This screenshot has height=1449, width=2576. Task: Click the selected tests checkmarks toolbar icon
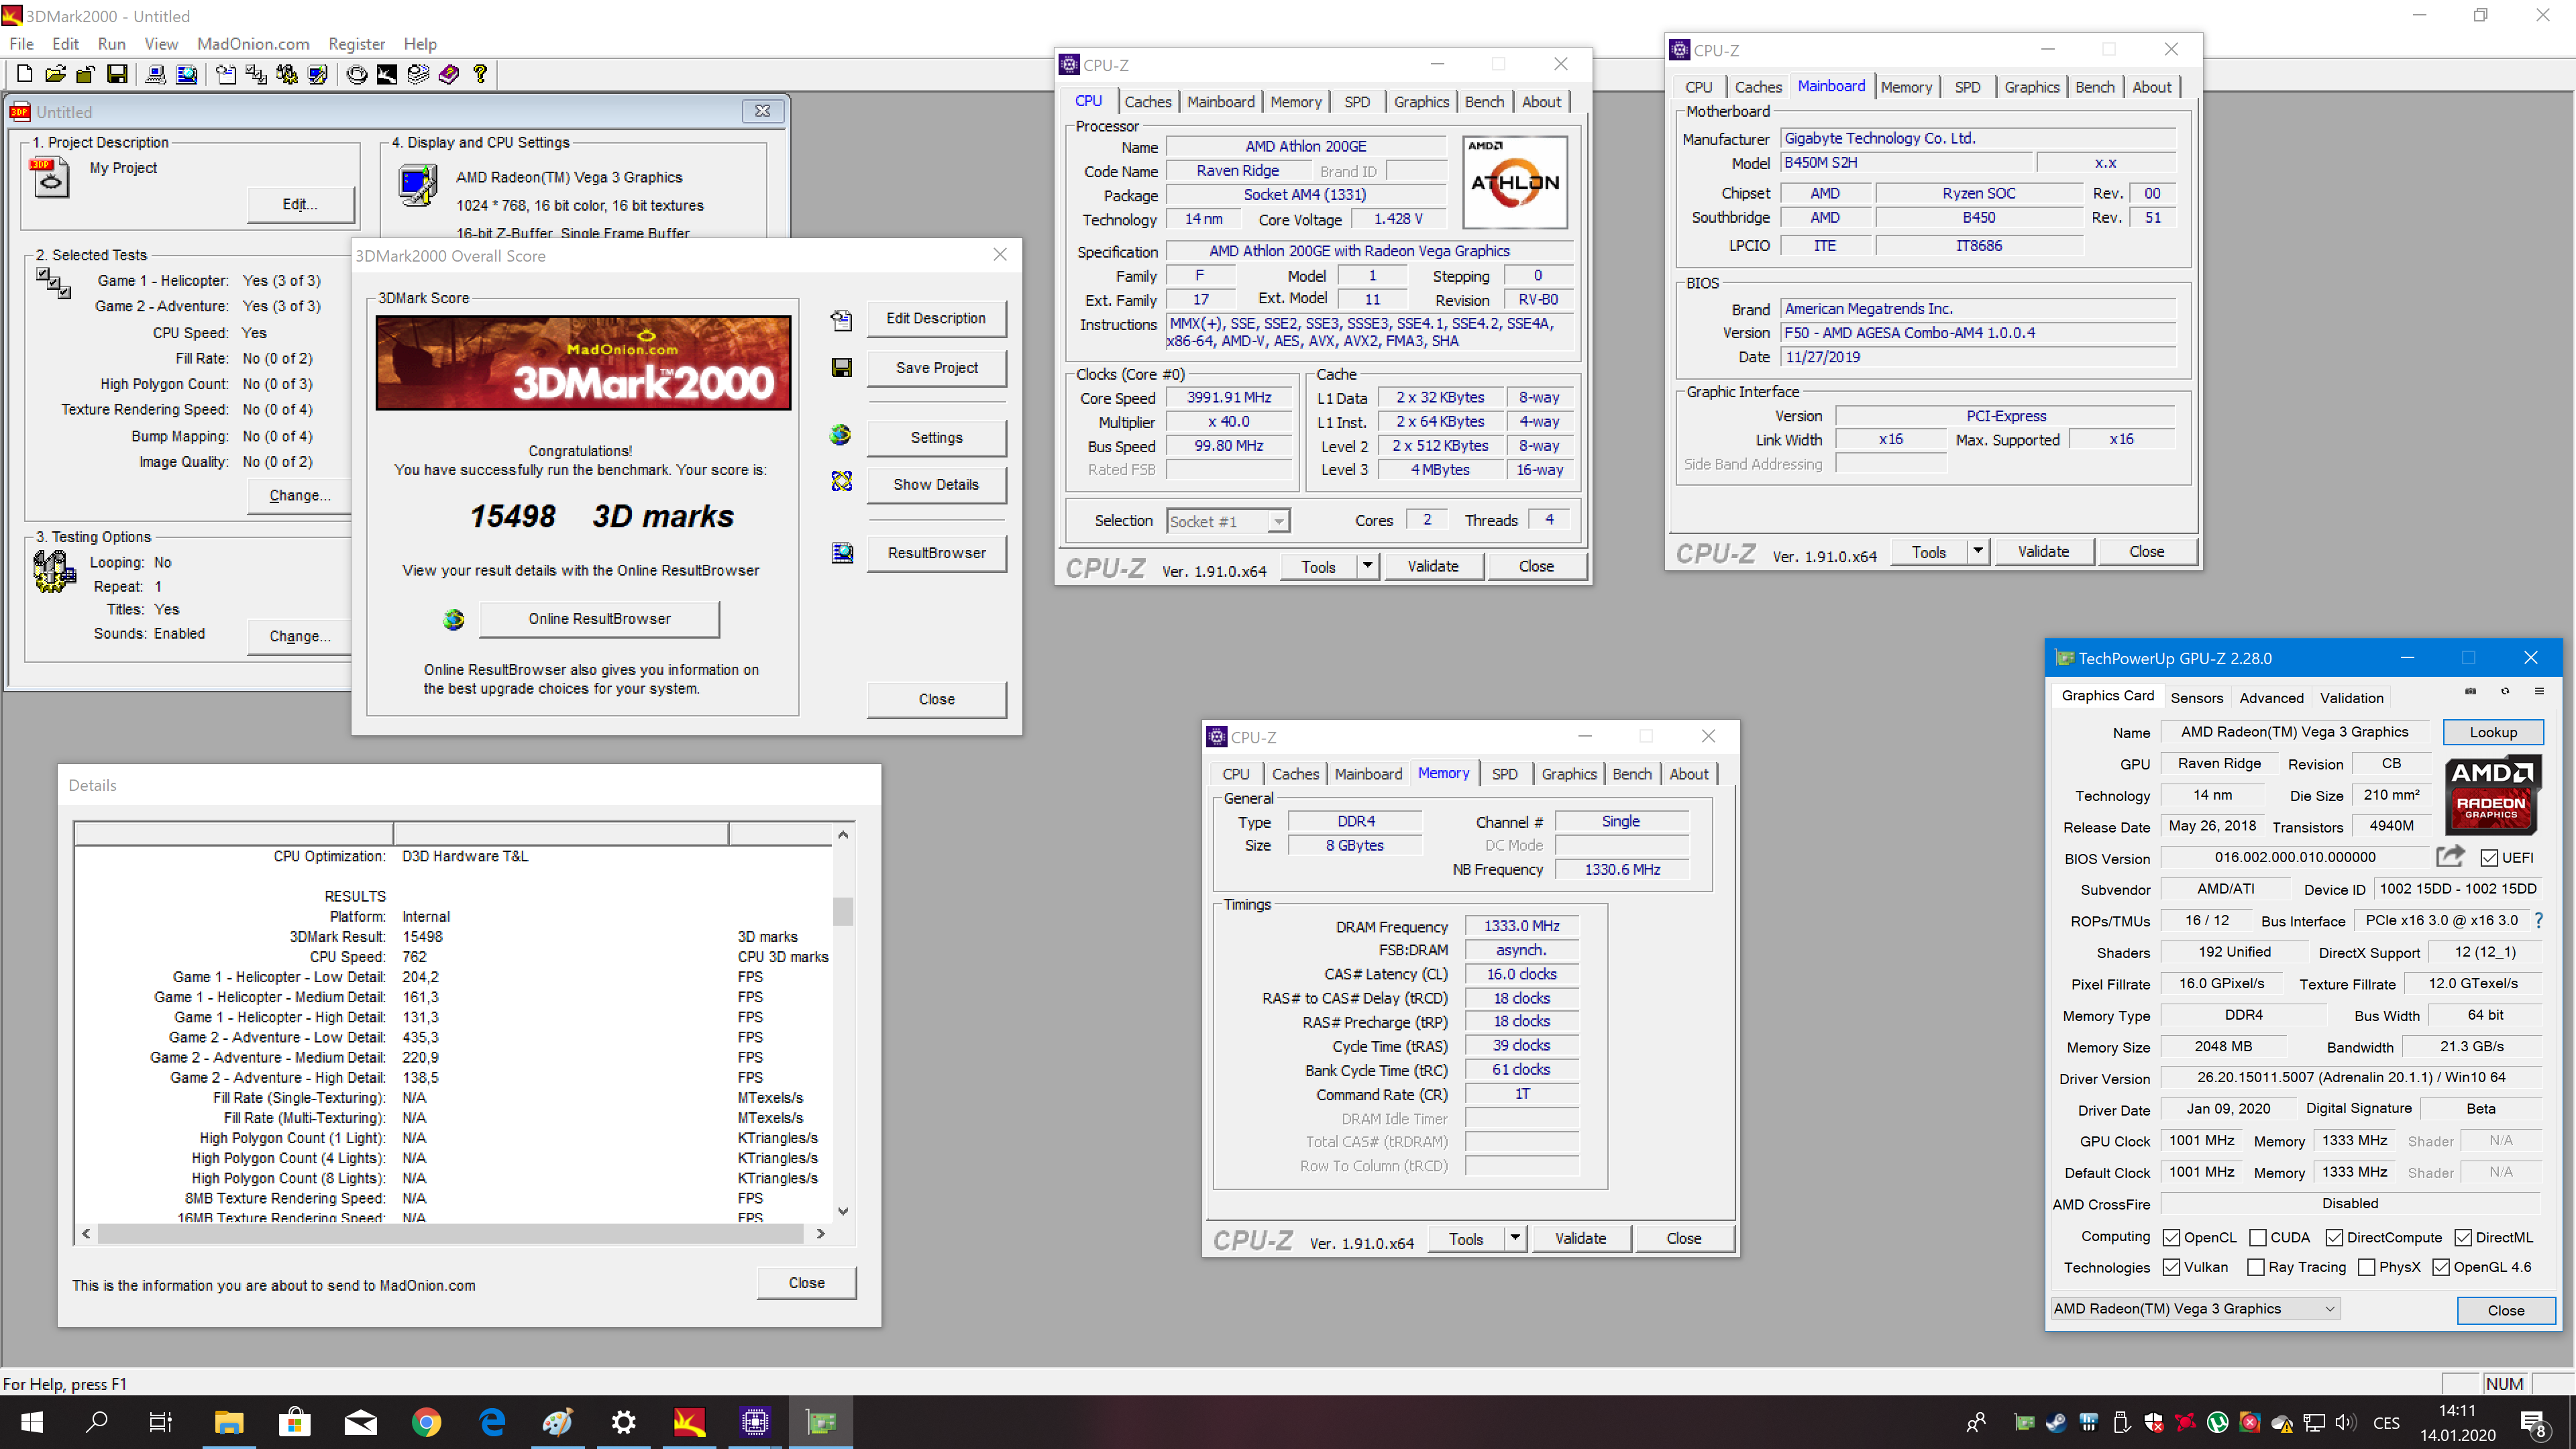[256, 74]
